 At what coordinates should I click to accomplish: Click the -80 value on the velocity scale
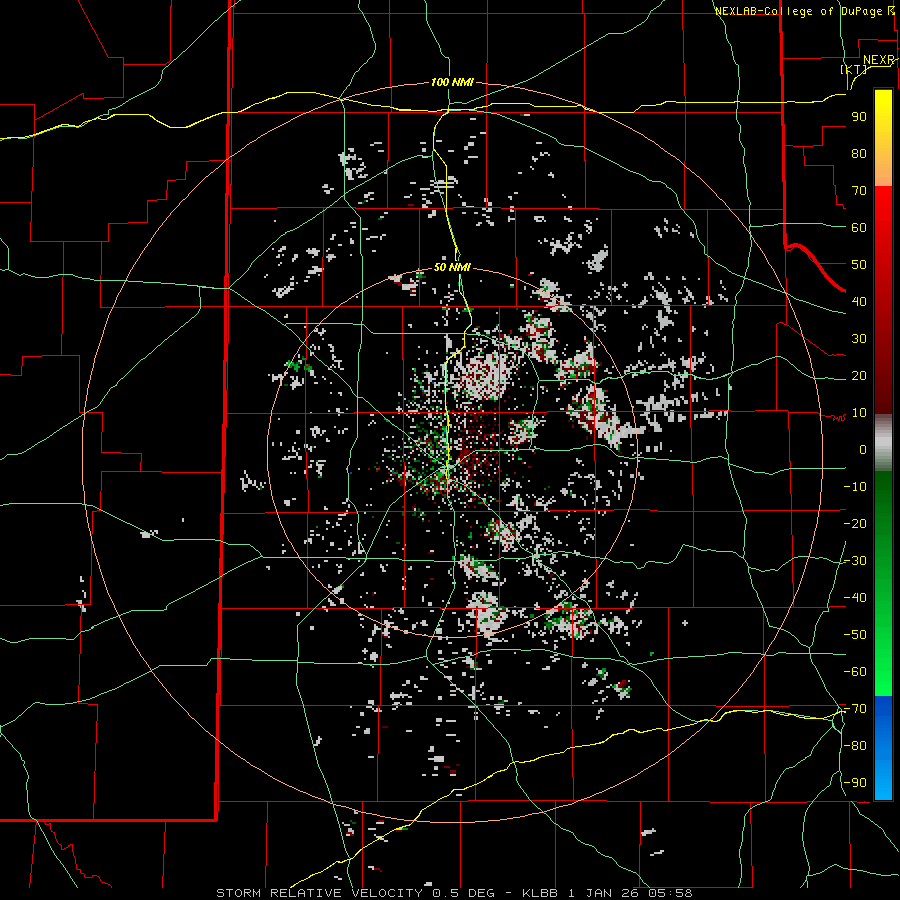tap(855, 746)
